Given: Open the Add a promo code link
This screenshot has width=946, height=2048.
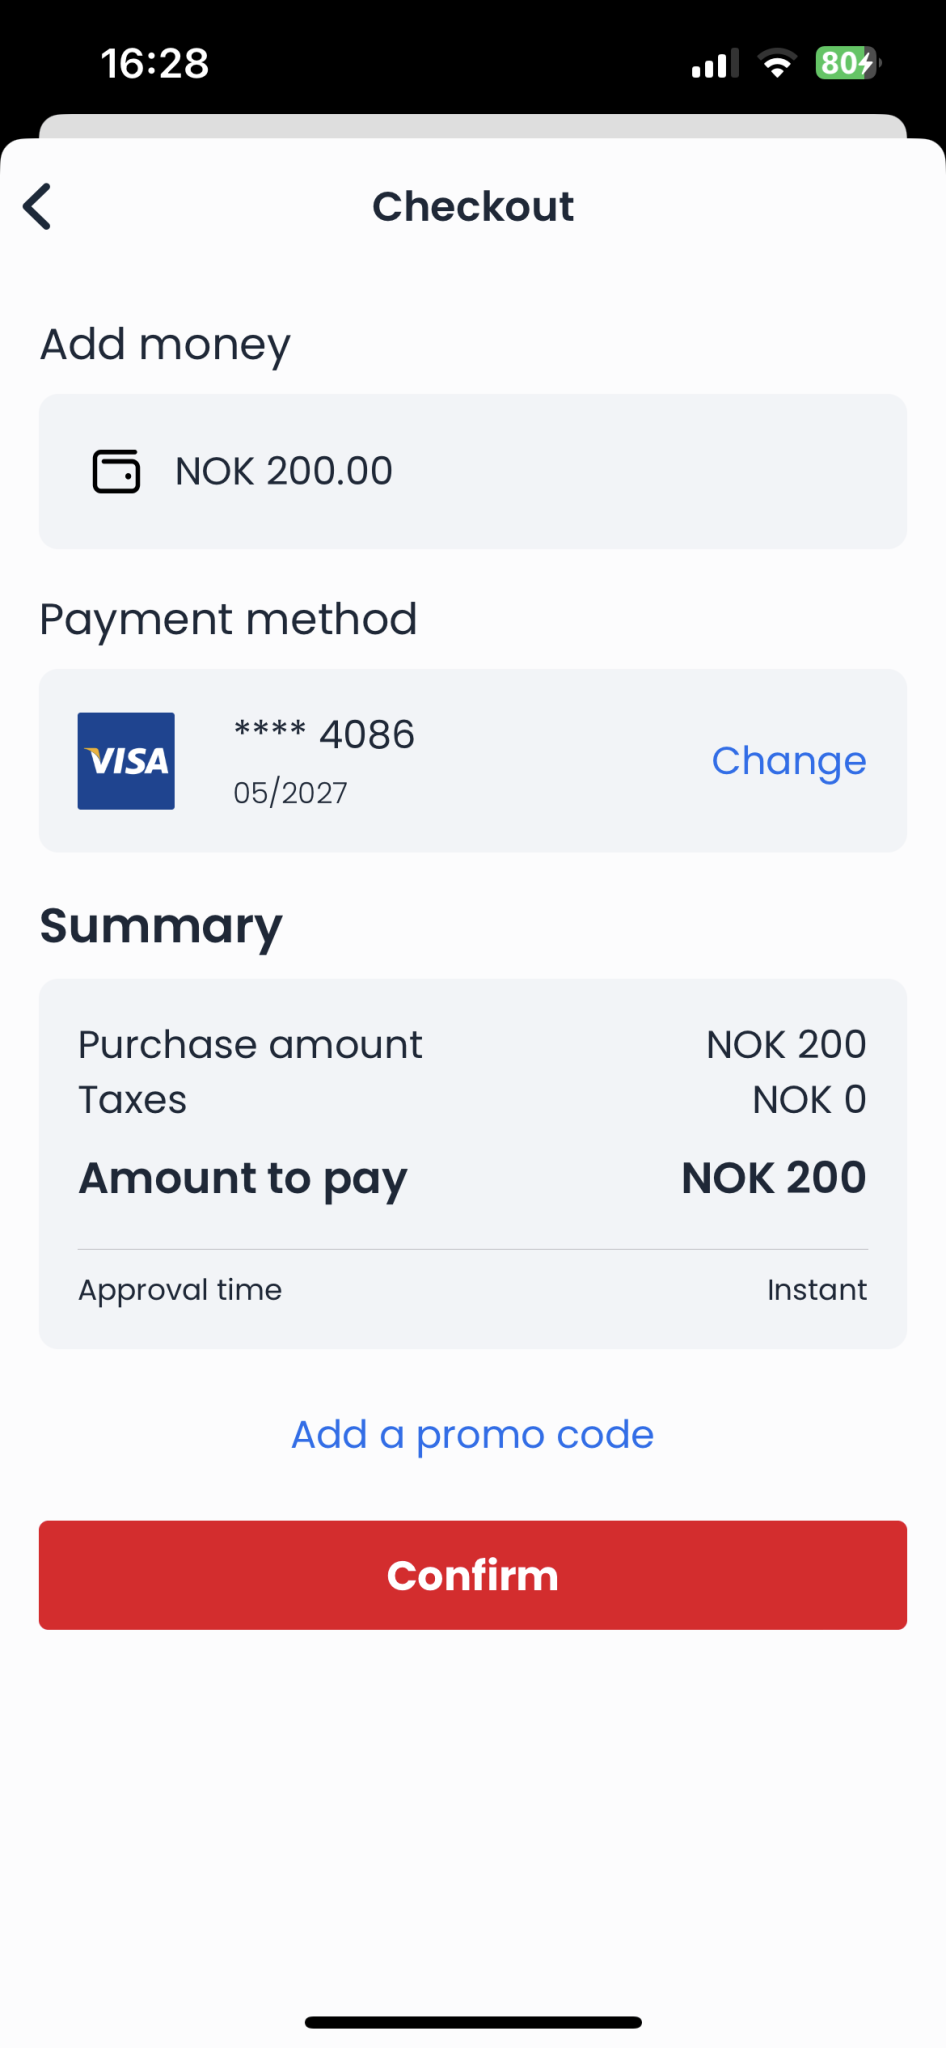Looking at the screenshot, I should [x=472, y=1434].
